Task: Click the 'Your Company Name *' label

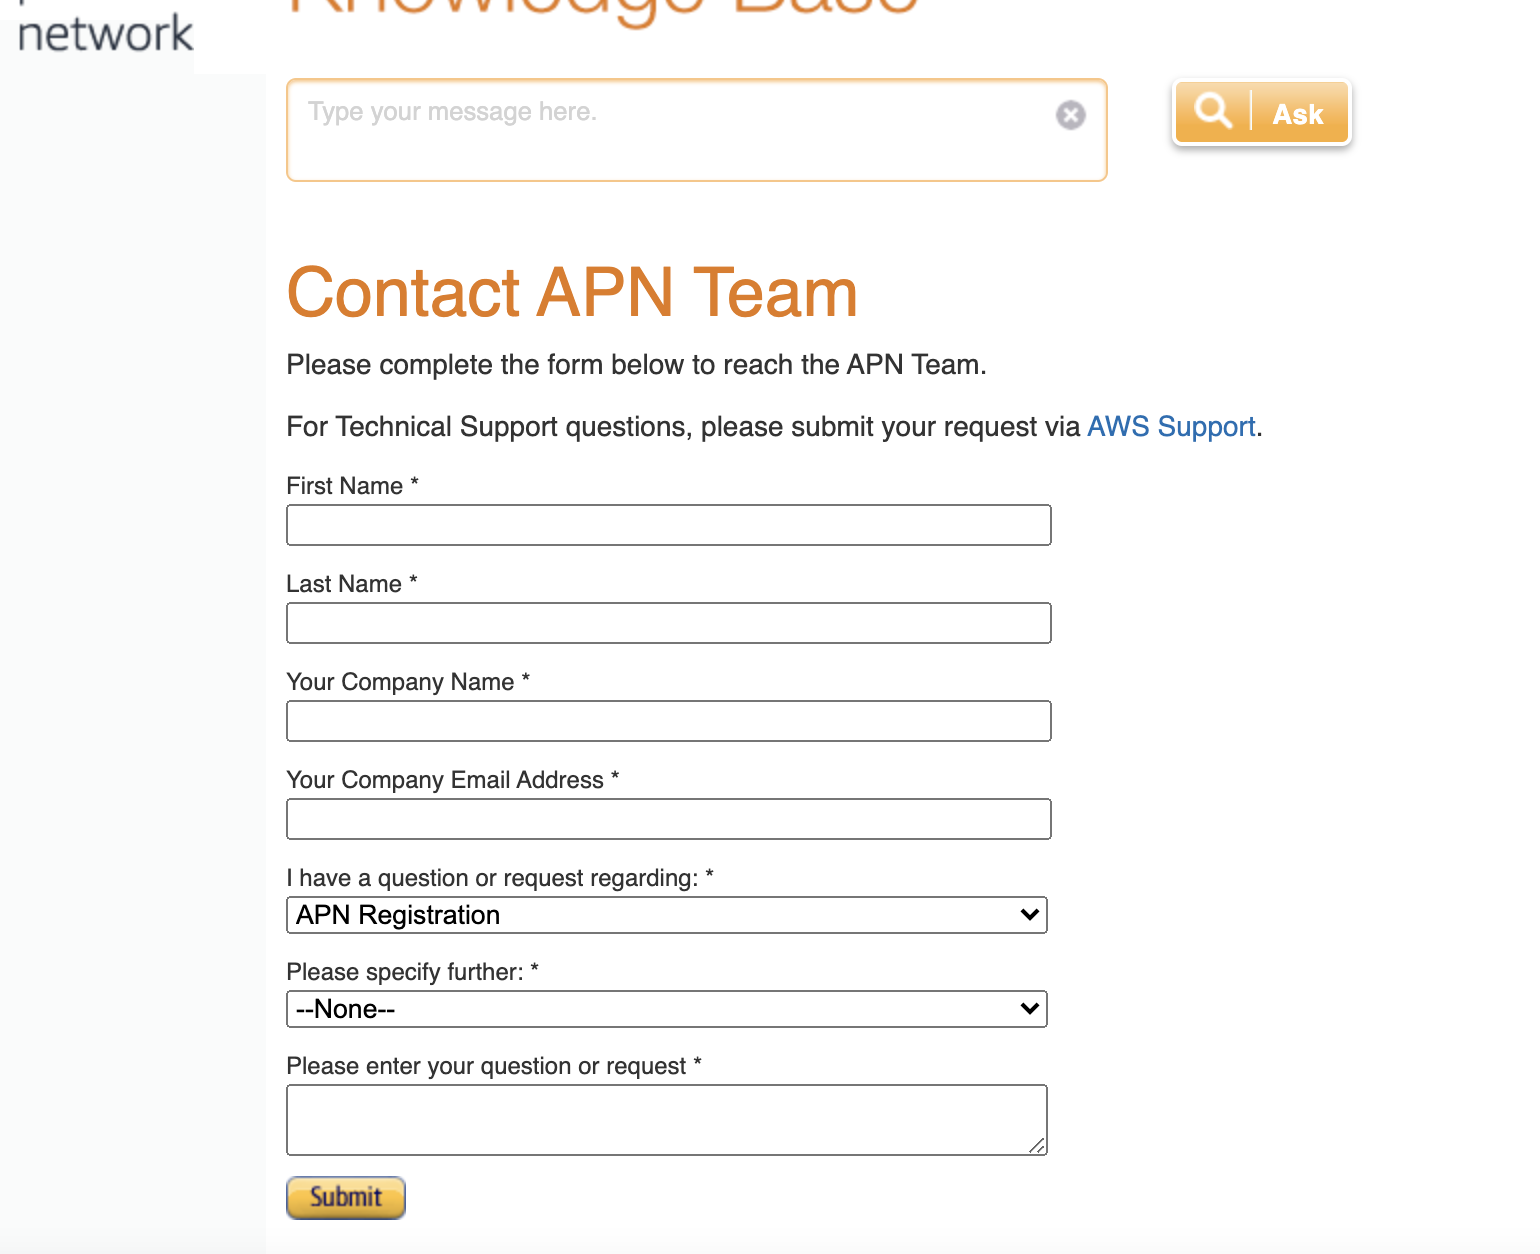Action: pyautogui.click(x=408, y=682)
